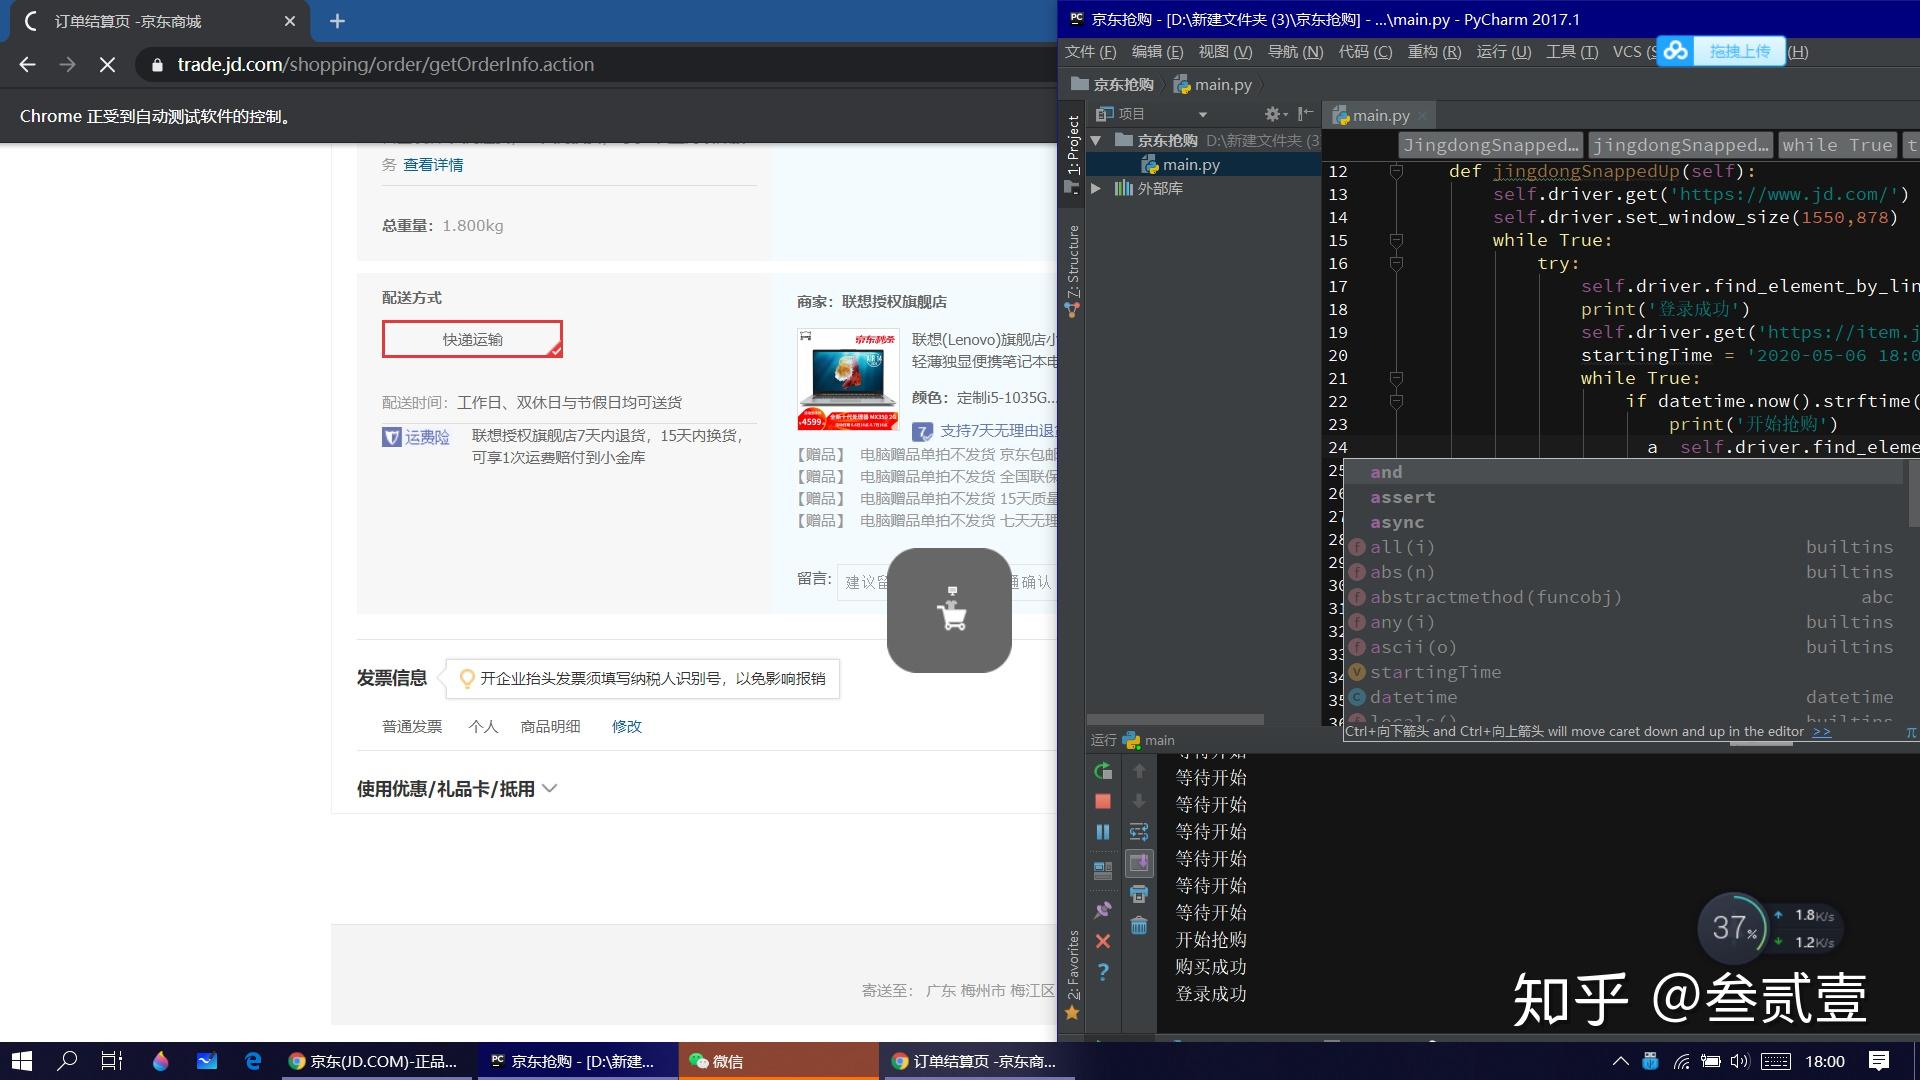Print the console output
The height and width of the screenshot is (1080, 1920).
tap(1139, 894)
